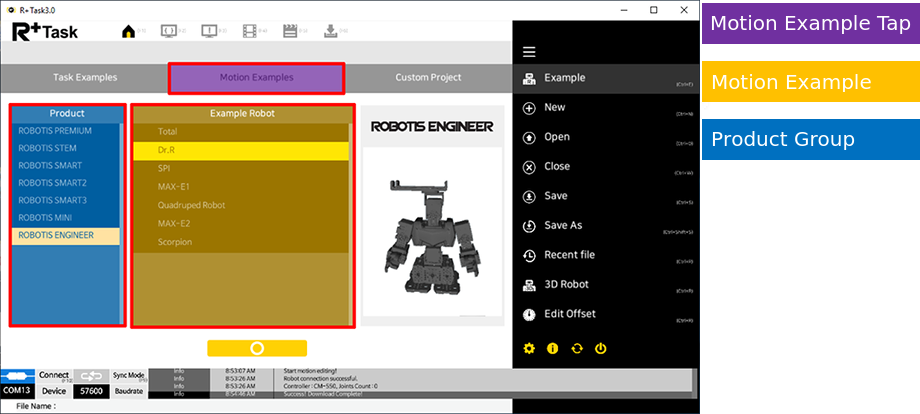920x414 pixels.
Task: Click the ROBOTIS ENGINEER preview title
Action: (432, 127)
